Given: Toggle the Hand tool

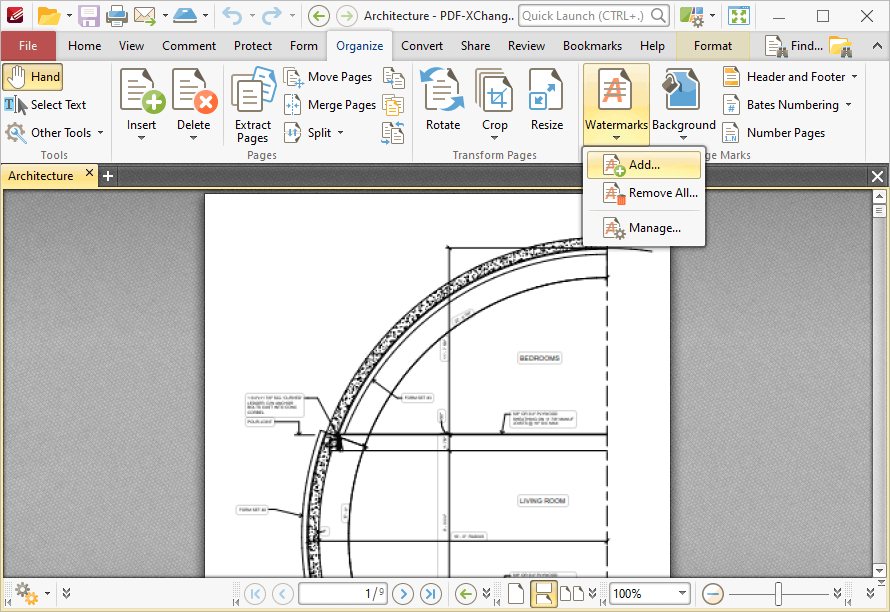Looking at the screenshot, I should click(33, 77).
